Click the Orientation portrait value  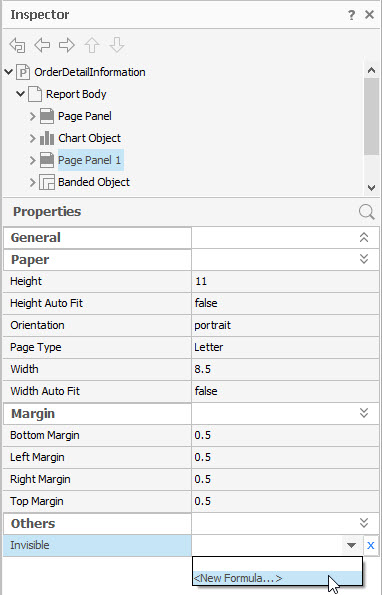(x=285, y=325)
